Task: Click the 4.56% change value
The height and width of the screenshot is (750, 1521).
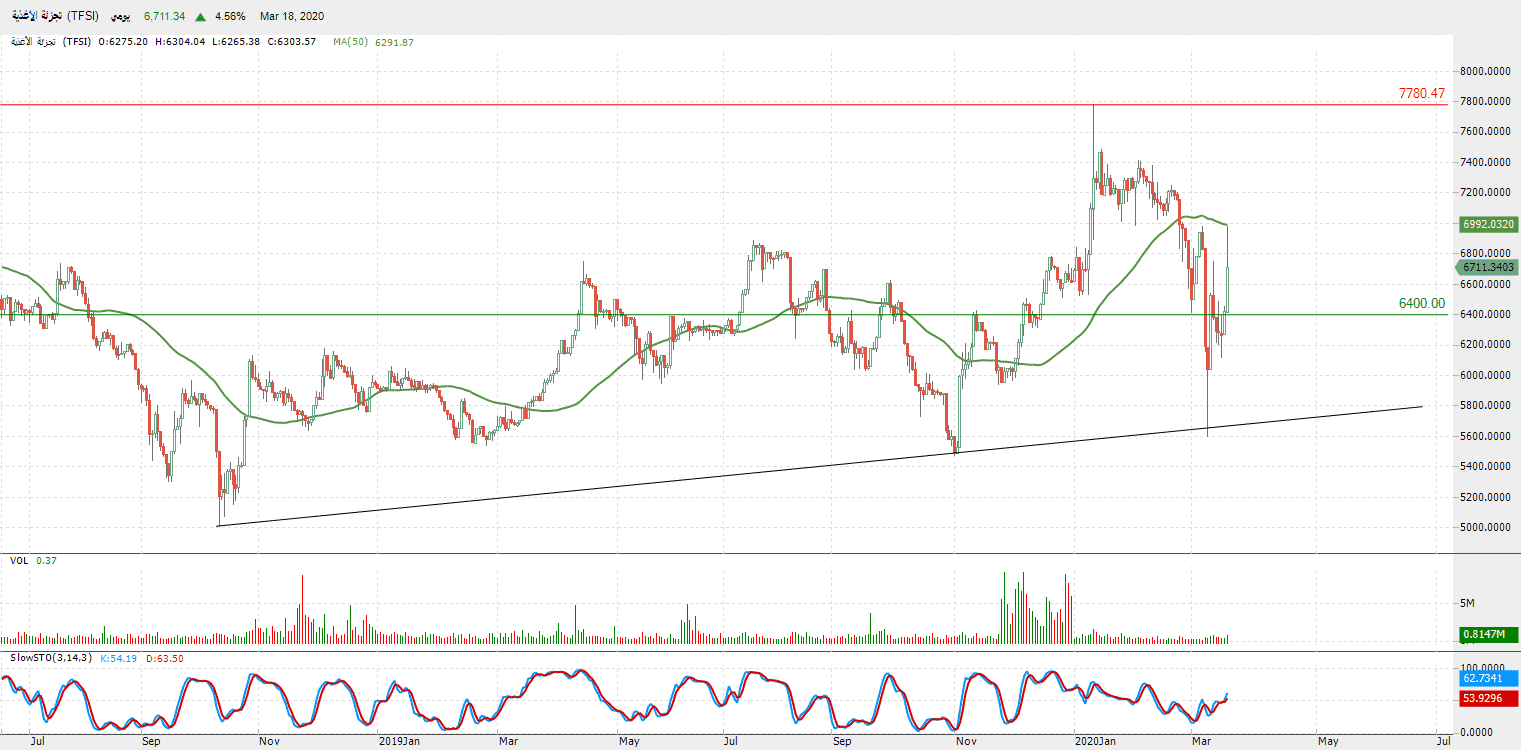Action: point(229,17)
